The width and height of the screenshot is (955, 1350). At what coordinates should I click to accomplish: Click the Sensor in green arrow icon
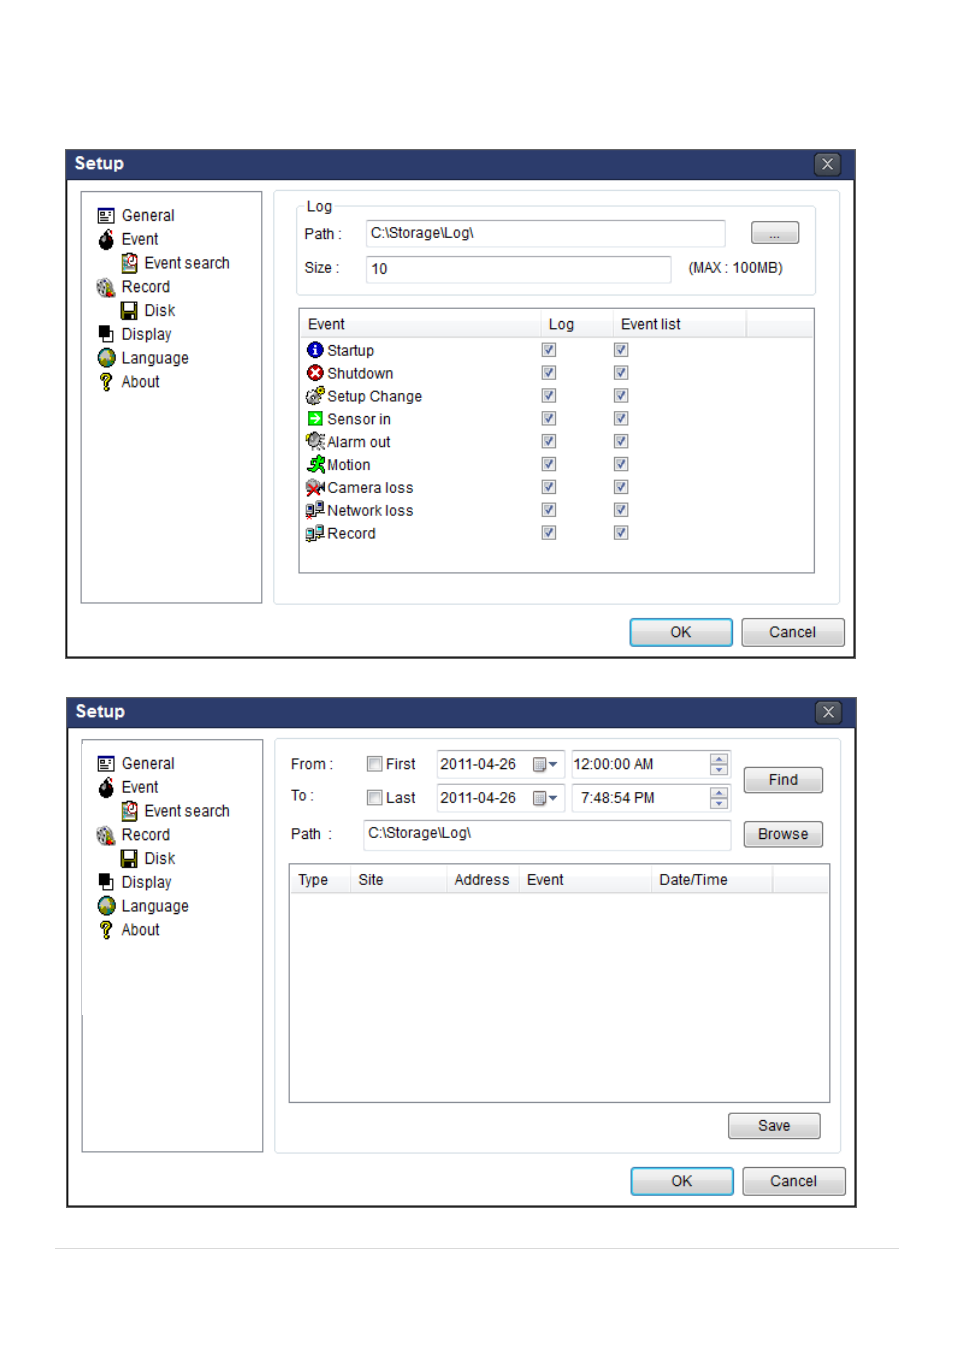click(315, 419)
